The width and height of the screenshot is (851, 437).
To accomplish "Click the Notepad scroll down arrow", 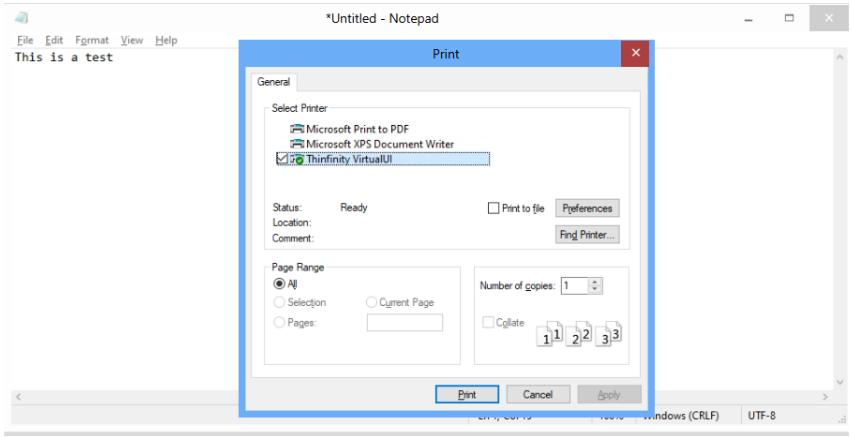I will point(840,383).
